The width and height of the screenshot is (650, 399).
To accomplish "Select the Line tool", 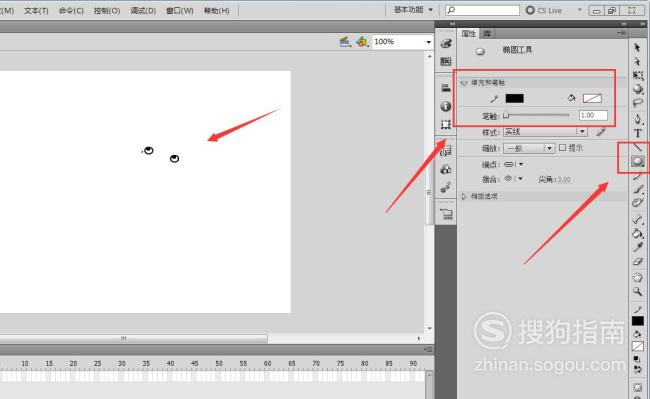I will (638, 147).
